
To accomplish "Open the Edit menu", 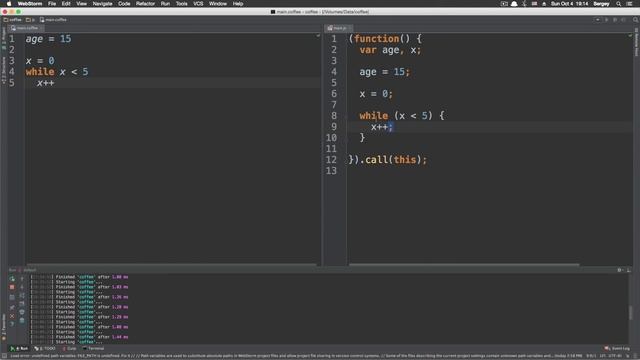I will 66,4.
